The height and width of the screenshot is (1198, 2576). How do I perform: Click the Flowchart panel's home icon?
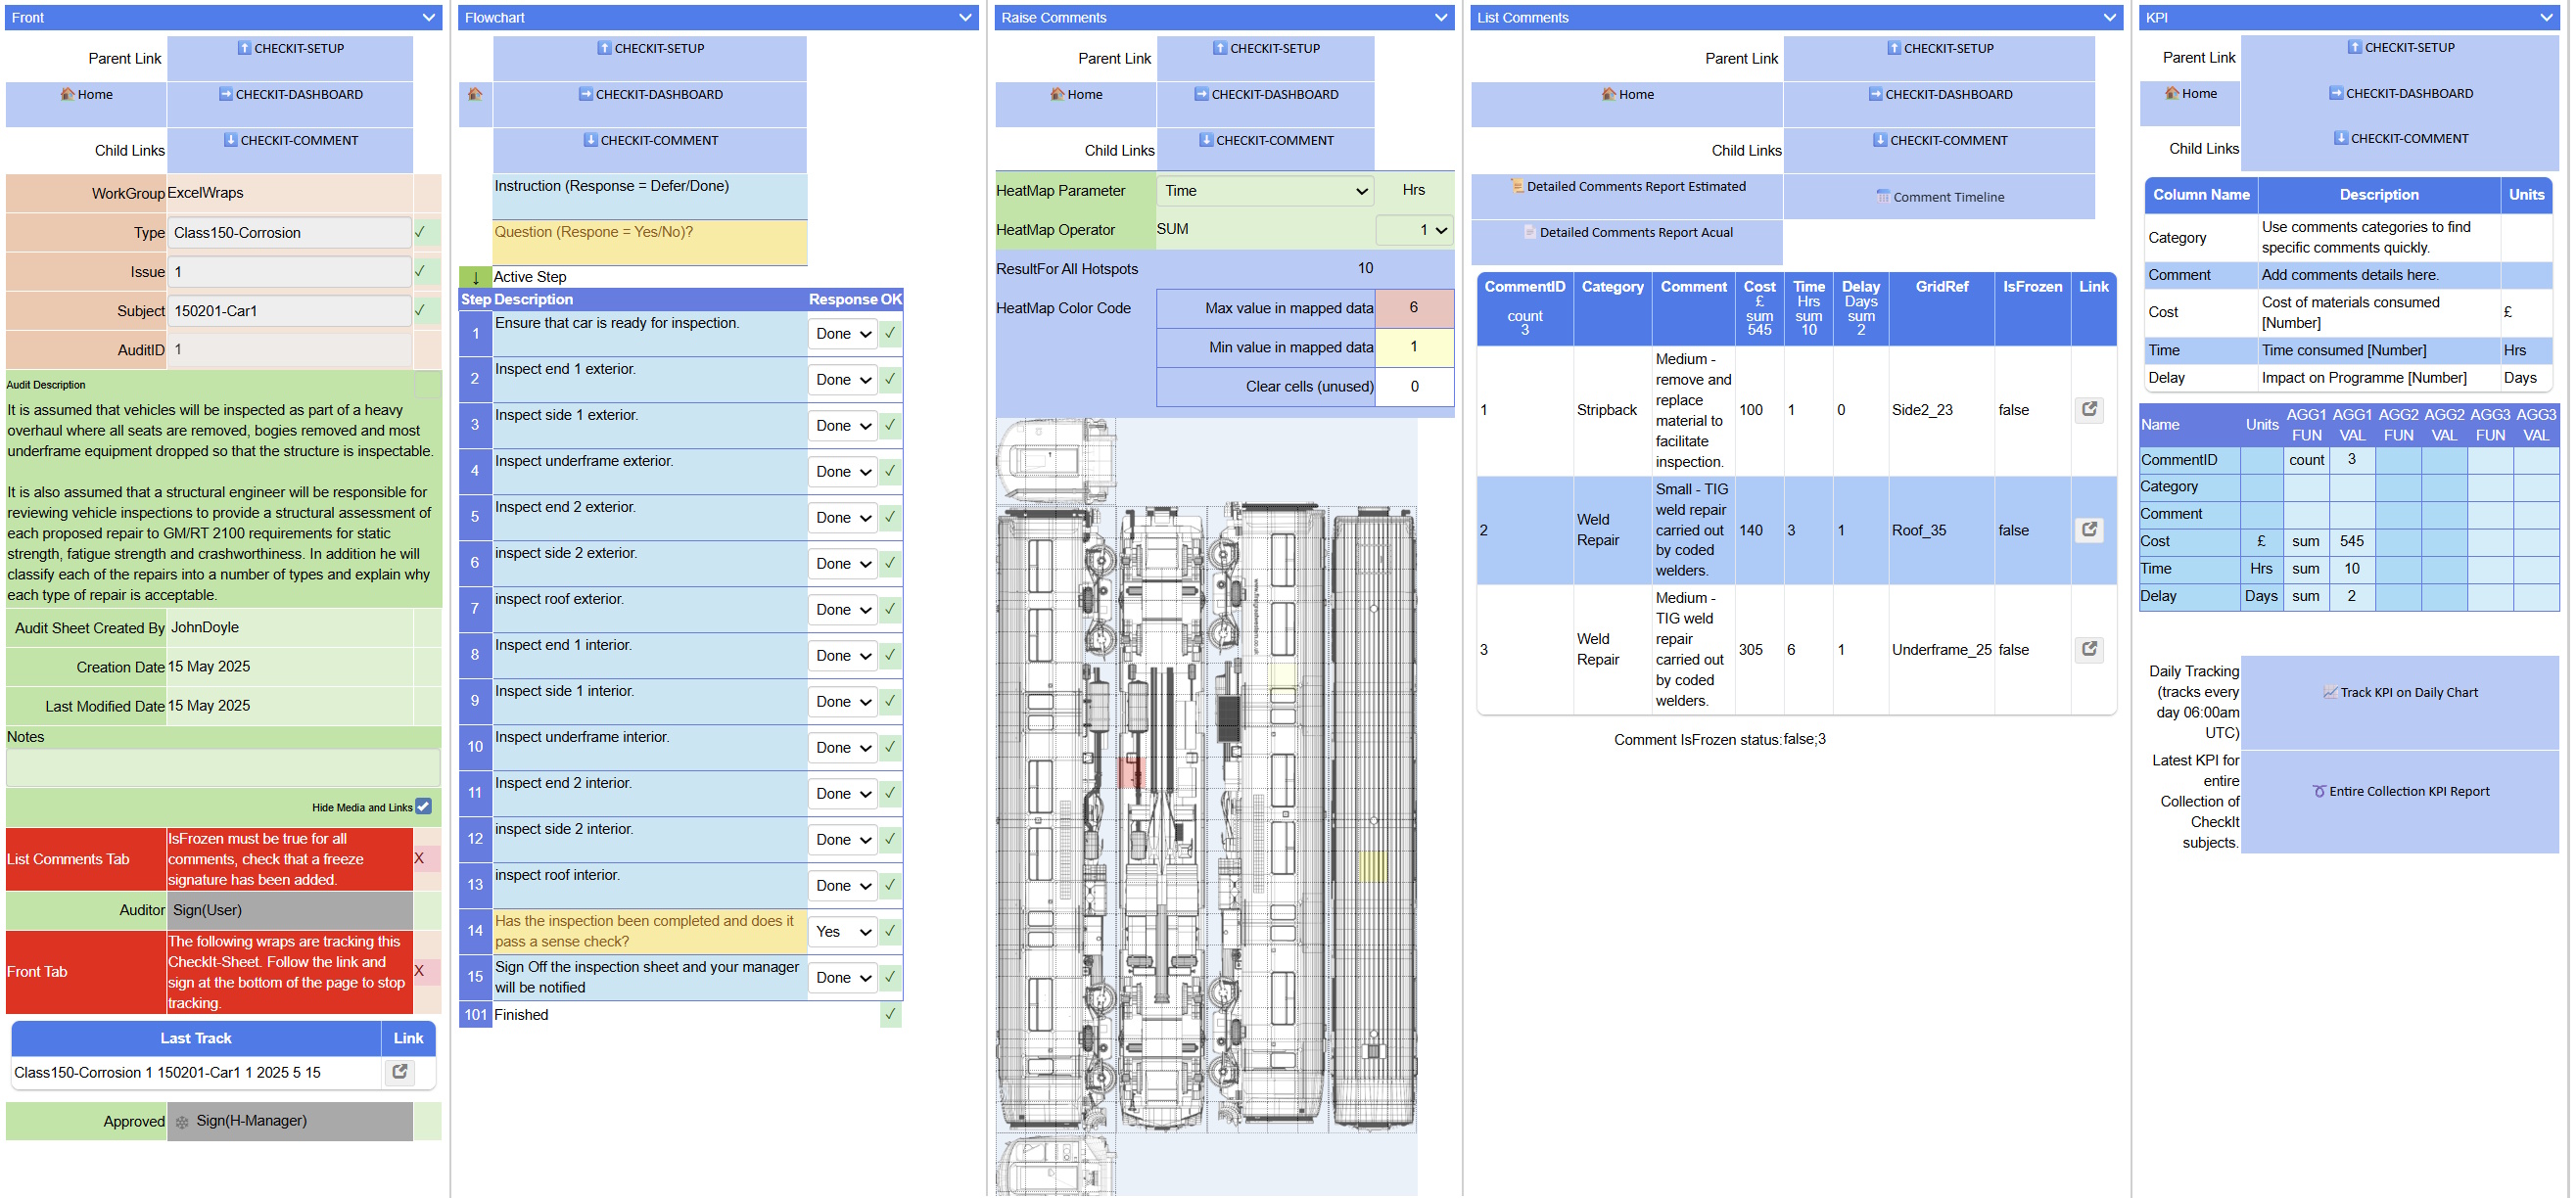click(475, 94)
